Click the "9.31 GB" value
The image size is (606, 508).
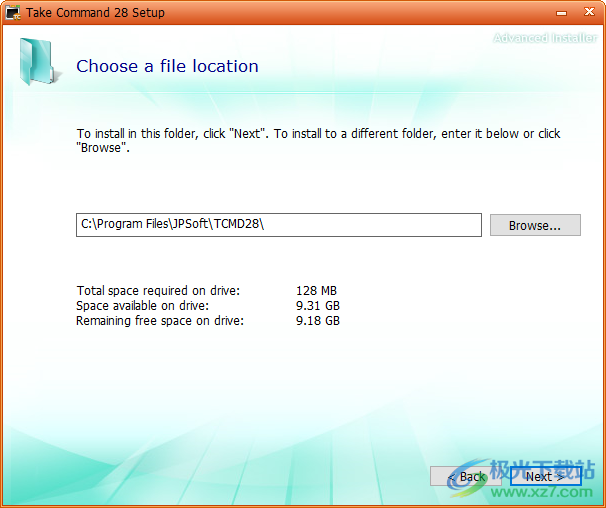point(318,305)
